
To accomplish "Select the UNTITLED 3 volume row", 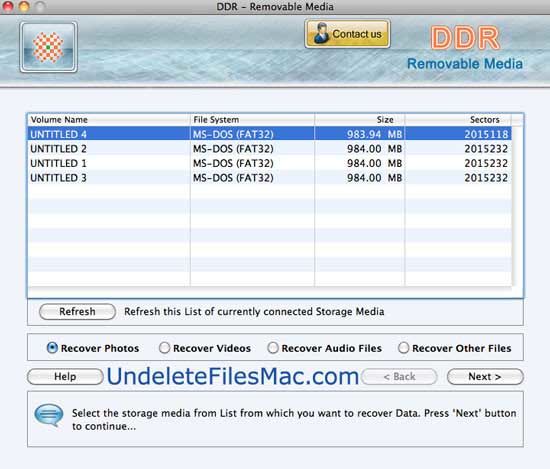I will pyautogui.click(x=269, y=178).
